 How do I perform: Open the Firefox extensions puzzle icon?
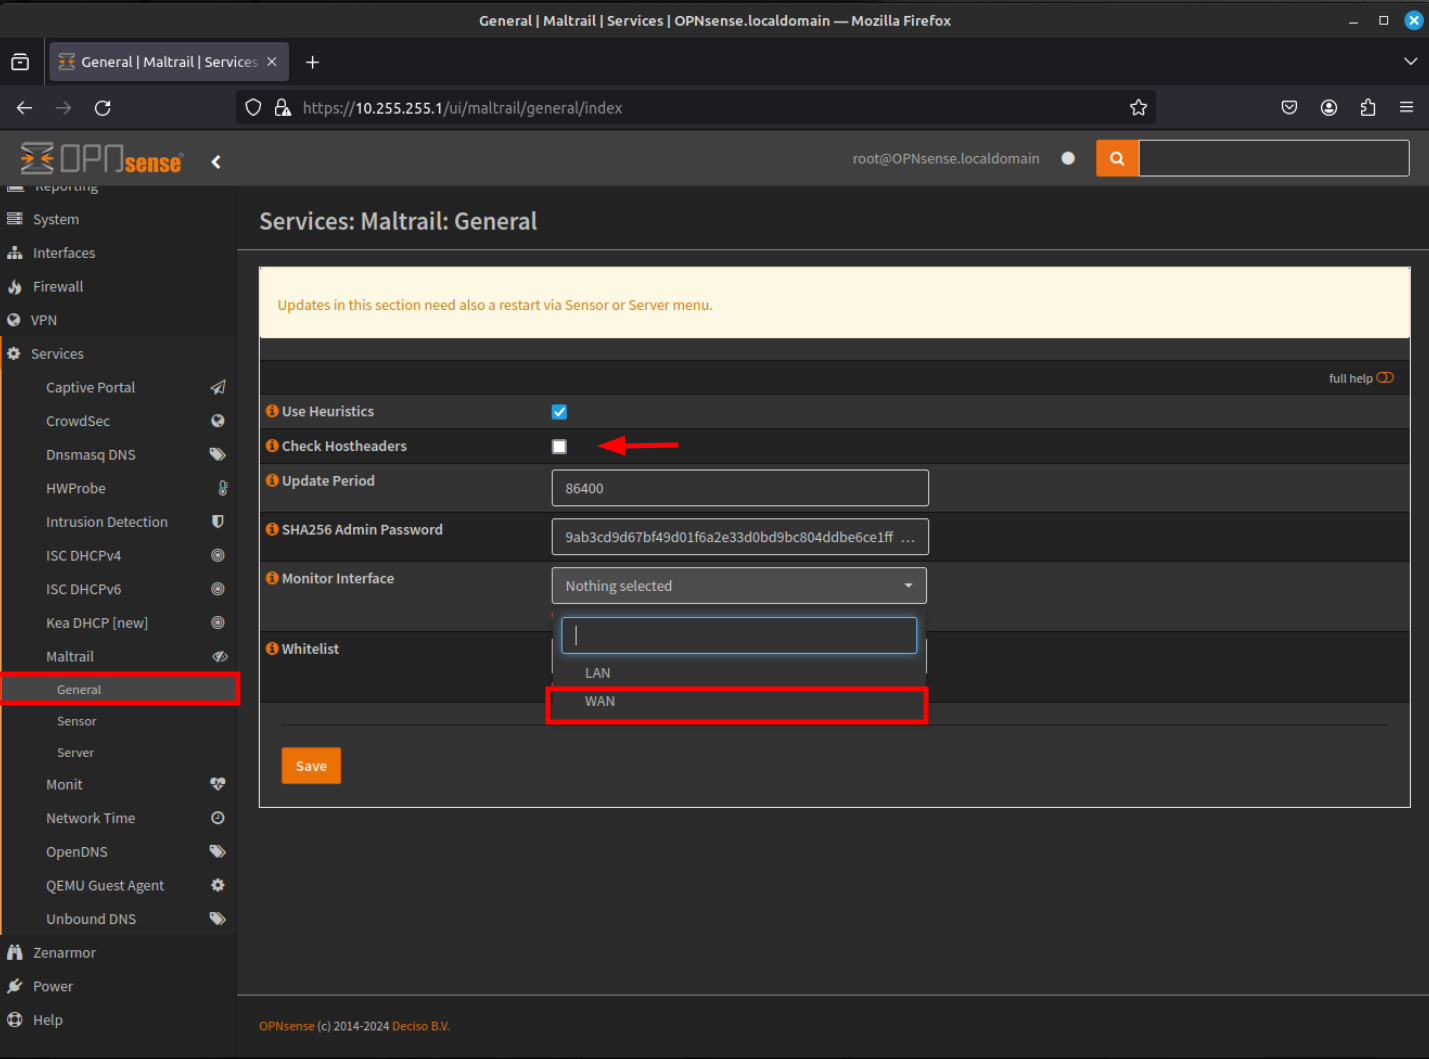(1368, 108)
